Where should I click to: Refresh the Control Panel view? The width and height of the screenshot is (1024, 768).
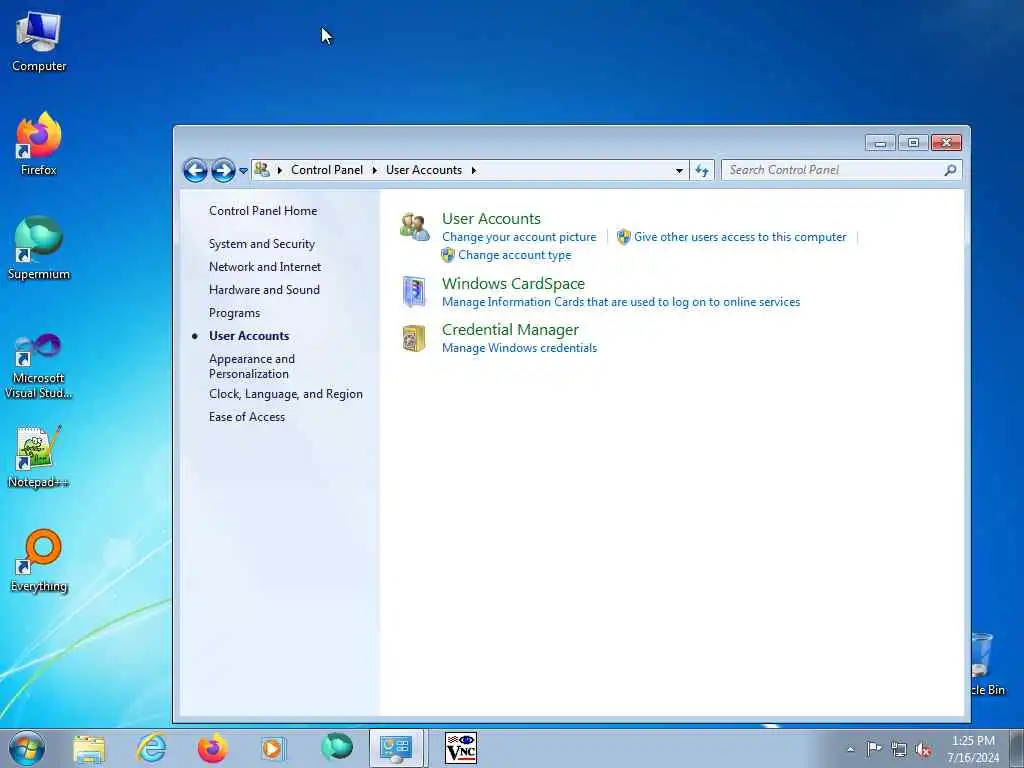coord(702,170)
